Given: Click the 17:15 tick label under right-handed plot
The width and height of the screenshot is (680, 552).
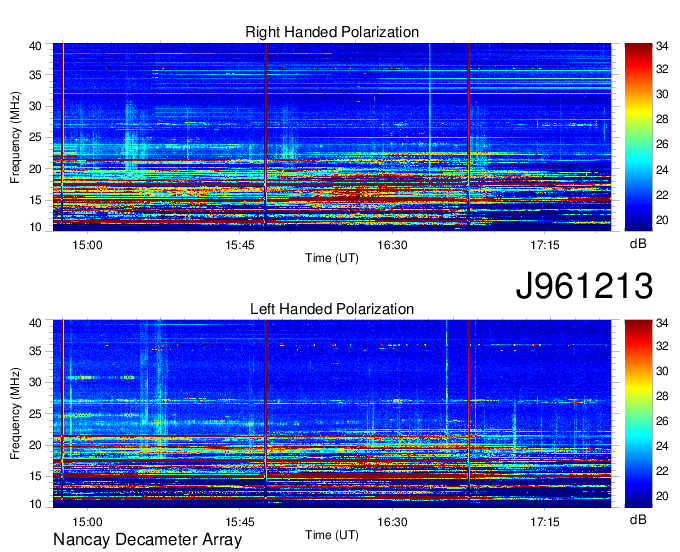Looking at the screenshot, I should pos(545,245).
